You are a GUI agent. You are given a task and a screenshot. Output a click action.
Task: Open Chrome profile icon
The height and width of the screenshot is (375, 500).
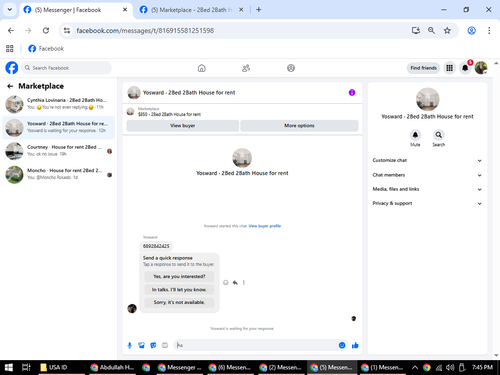coord(471,31)
